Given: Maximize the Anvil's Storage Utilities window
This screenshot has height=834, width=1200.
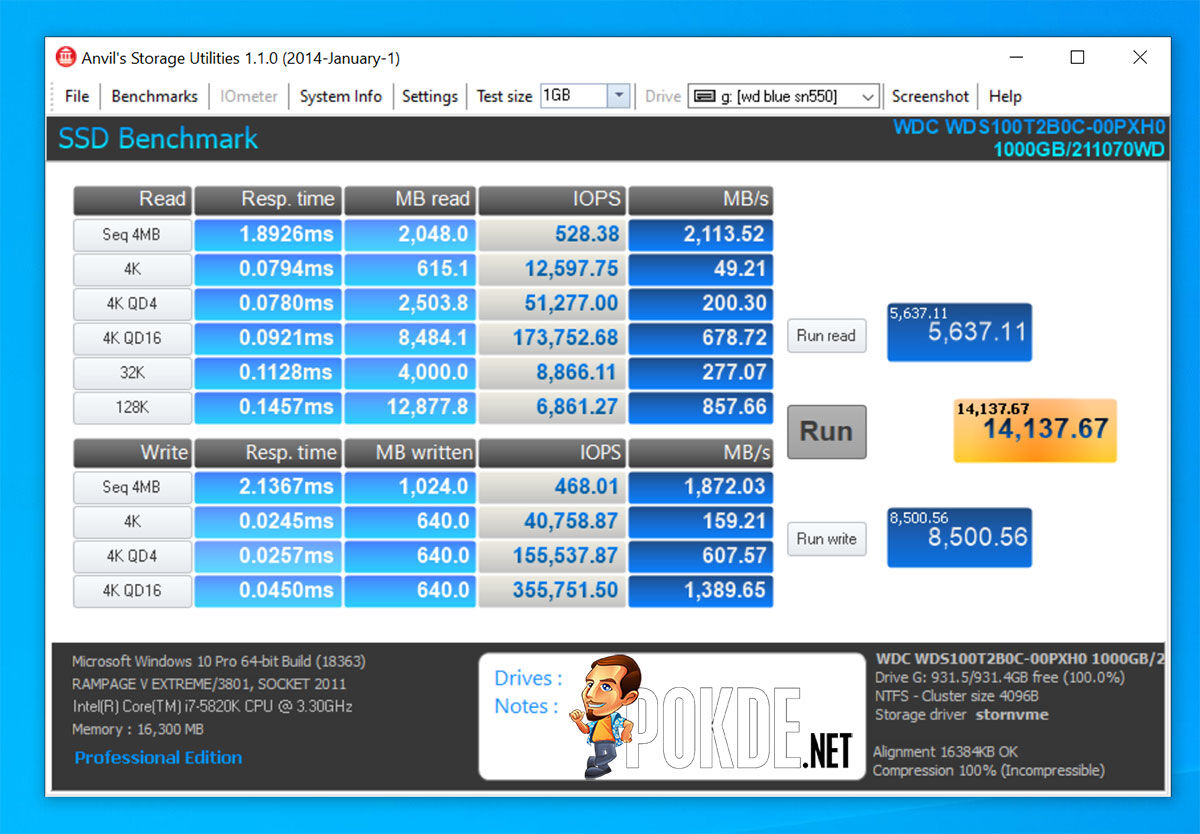Looking at the screenshot, I should coord(1077,57).
